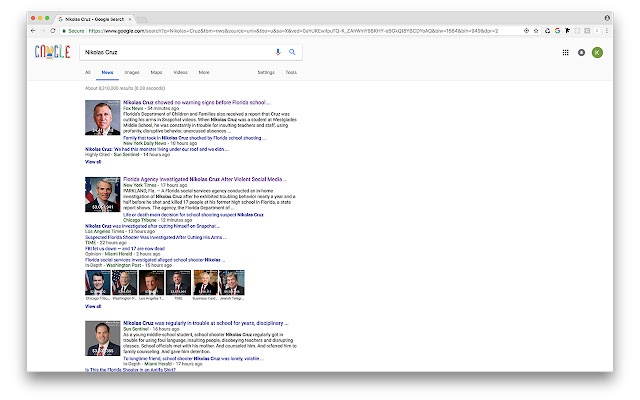Open 'Nikolas Cruz showed no warning signs' headline
This screenshot has width=640, height=400.
pyautogui.click(x=197, y=102)
